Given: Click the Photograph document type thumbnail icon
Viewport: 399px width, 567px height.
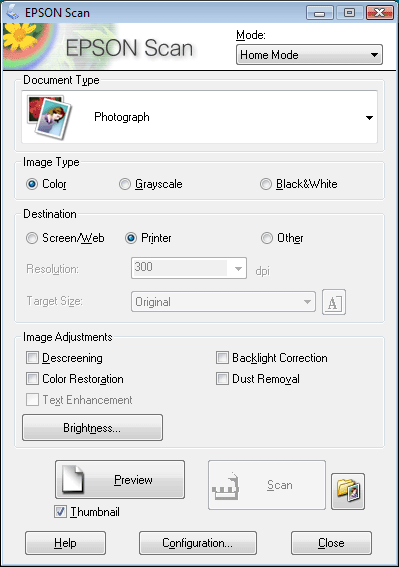Looking at the screenshot, I should pyautogui.click(x=50, y=117).
